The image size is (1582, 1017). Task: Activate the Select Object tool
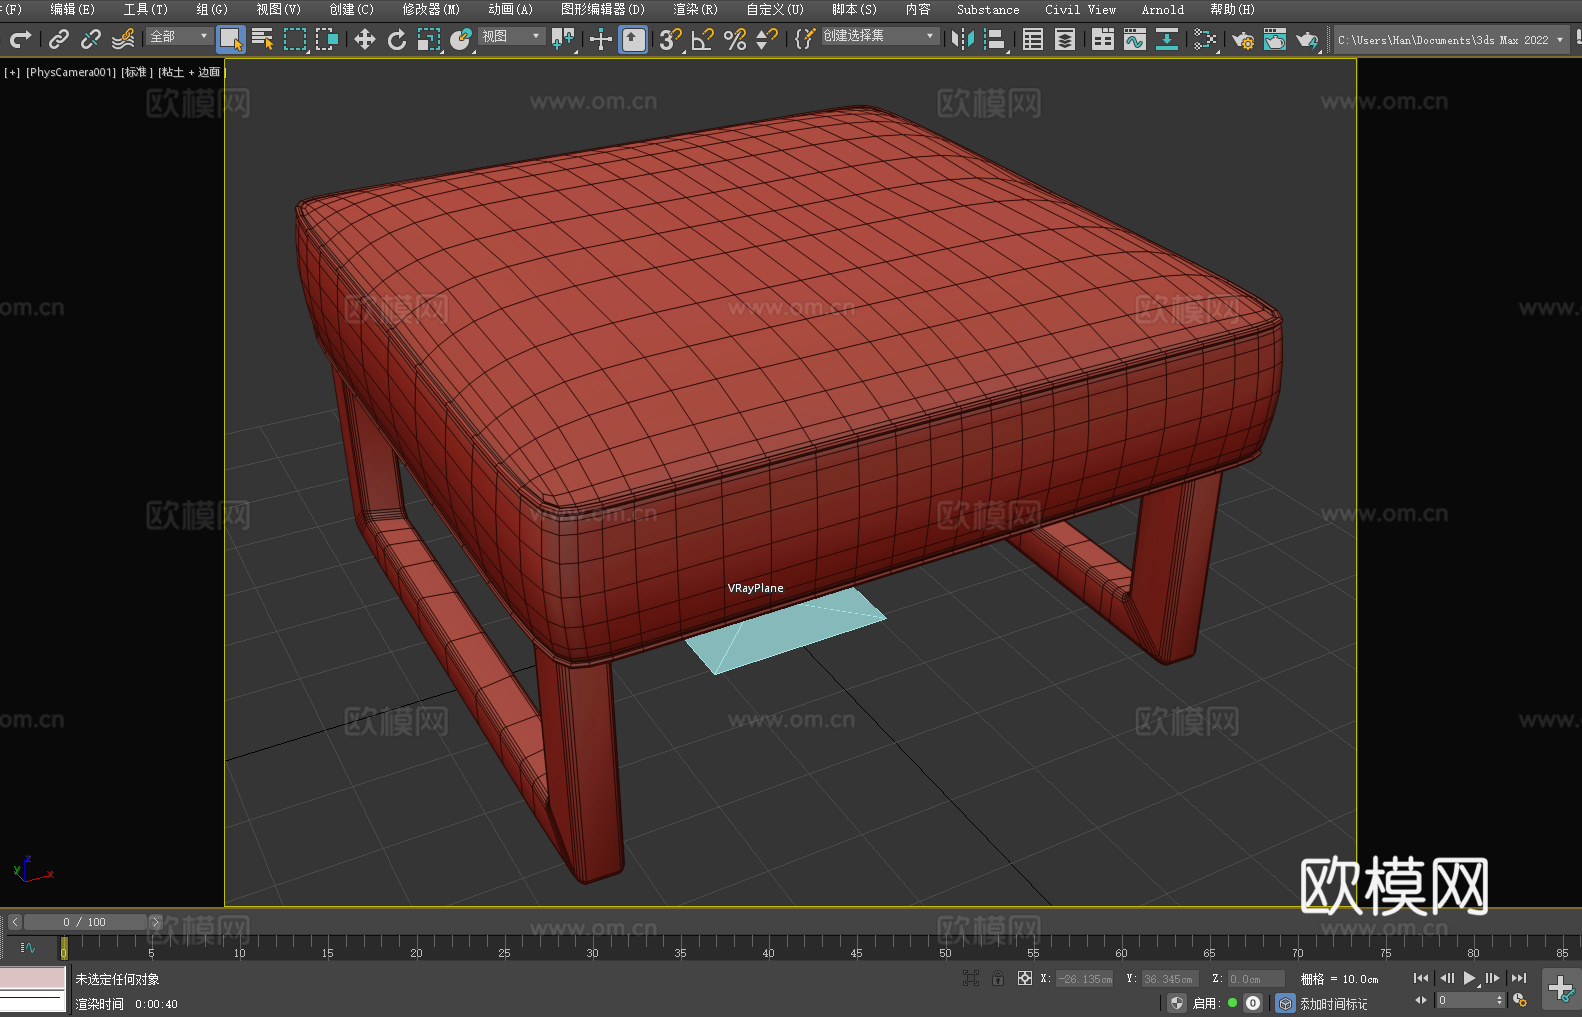[231, 39]
